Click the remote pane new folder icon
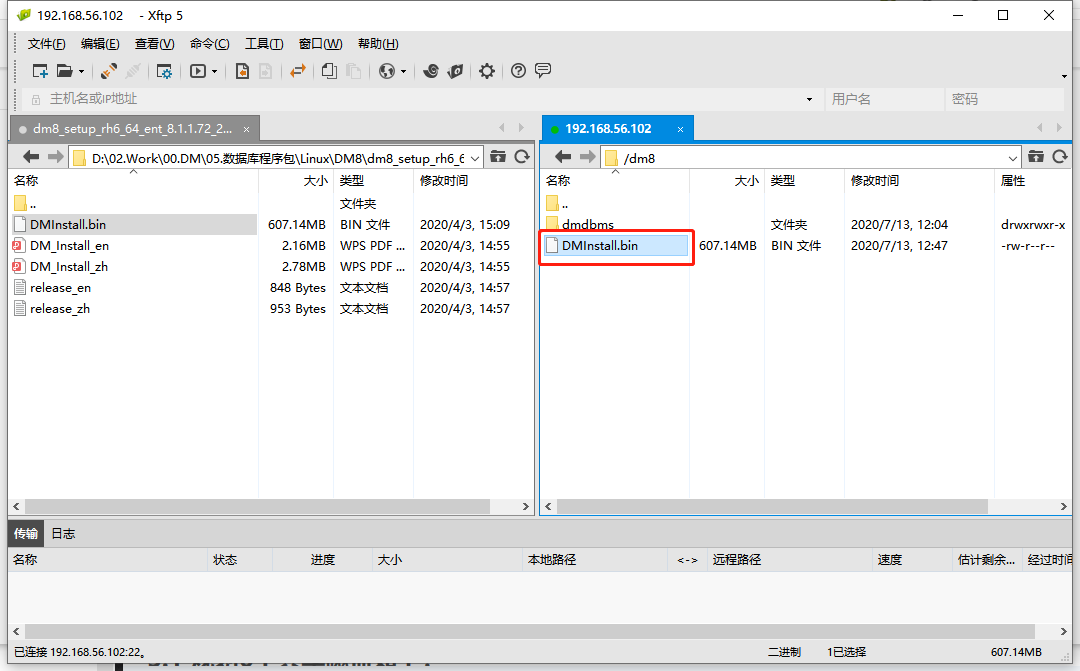1080x671 pixels. click(x=1036, y=157)
